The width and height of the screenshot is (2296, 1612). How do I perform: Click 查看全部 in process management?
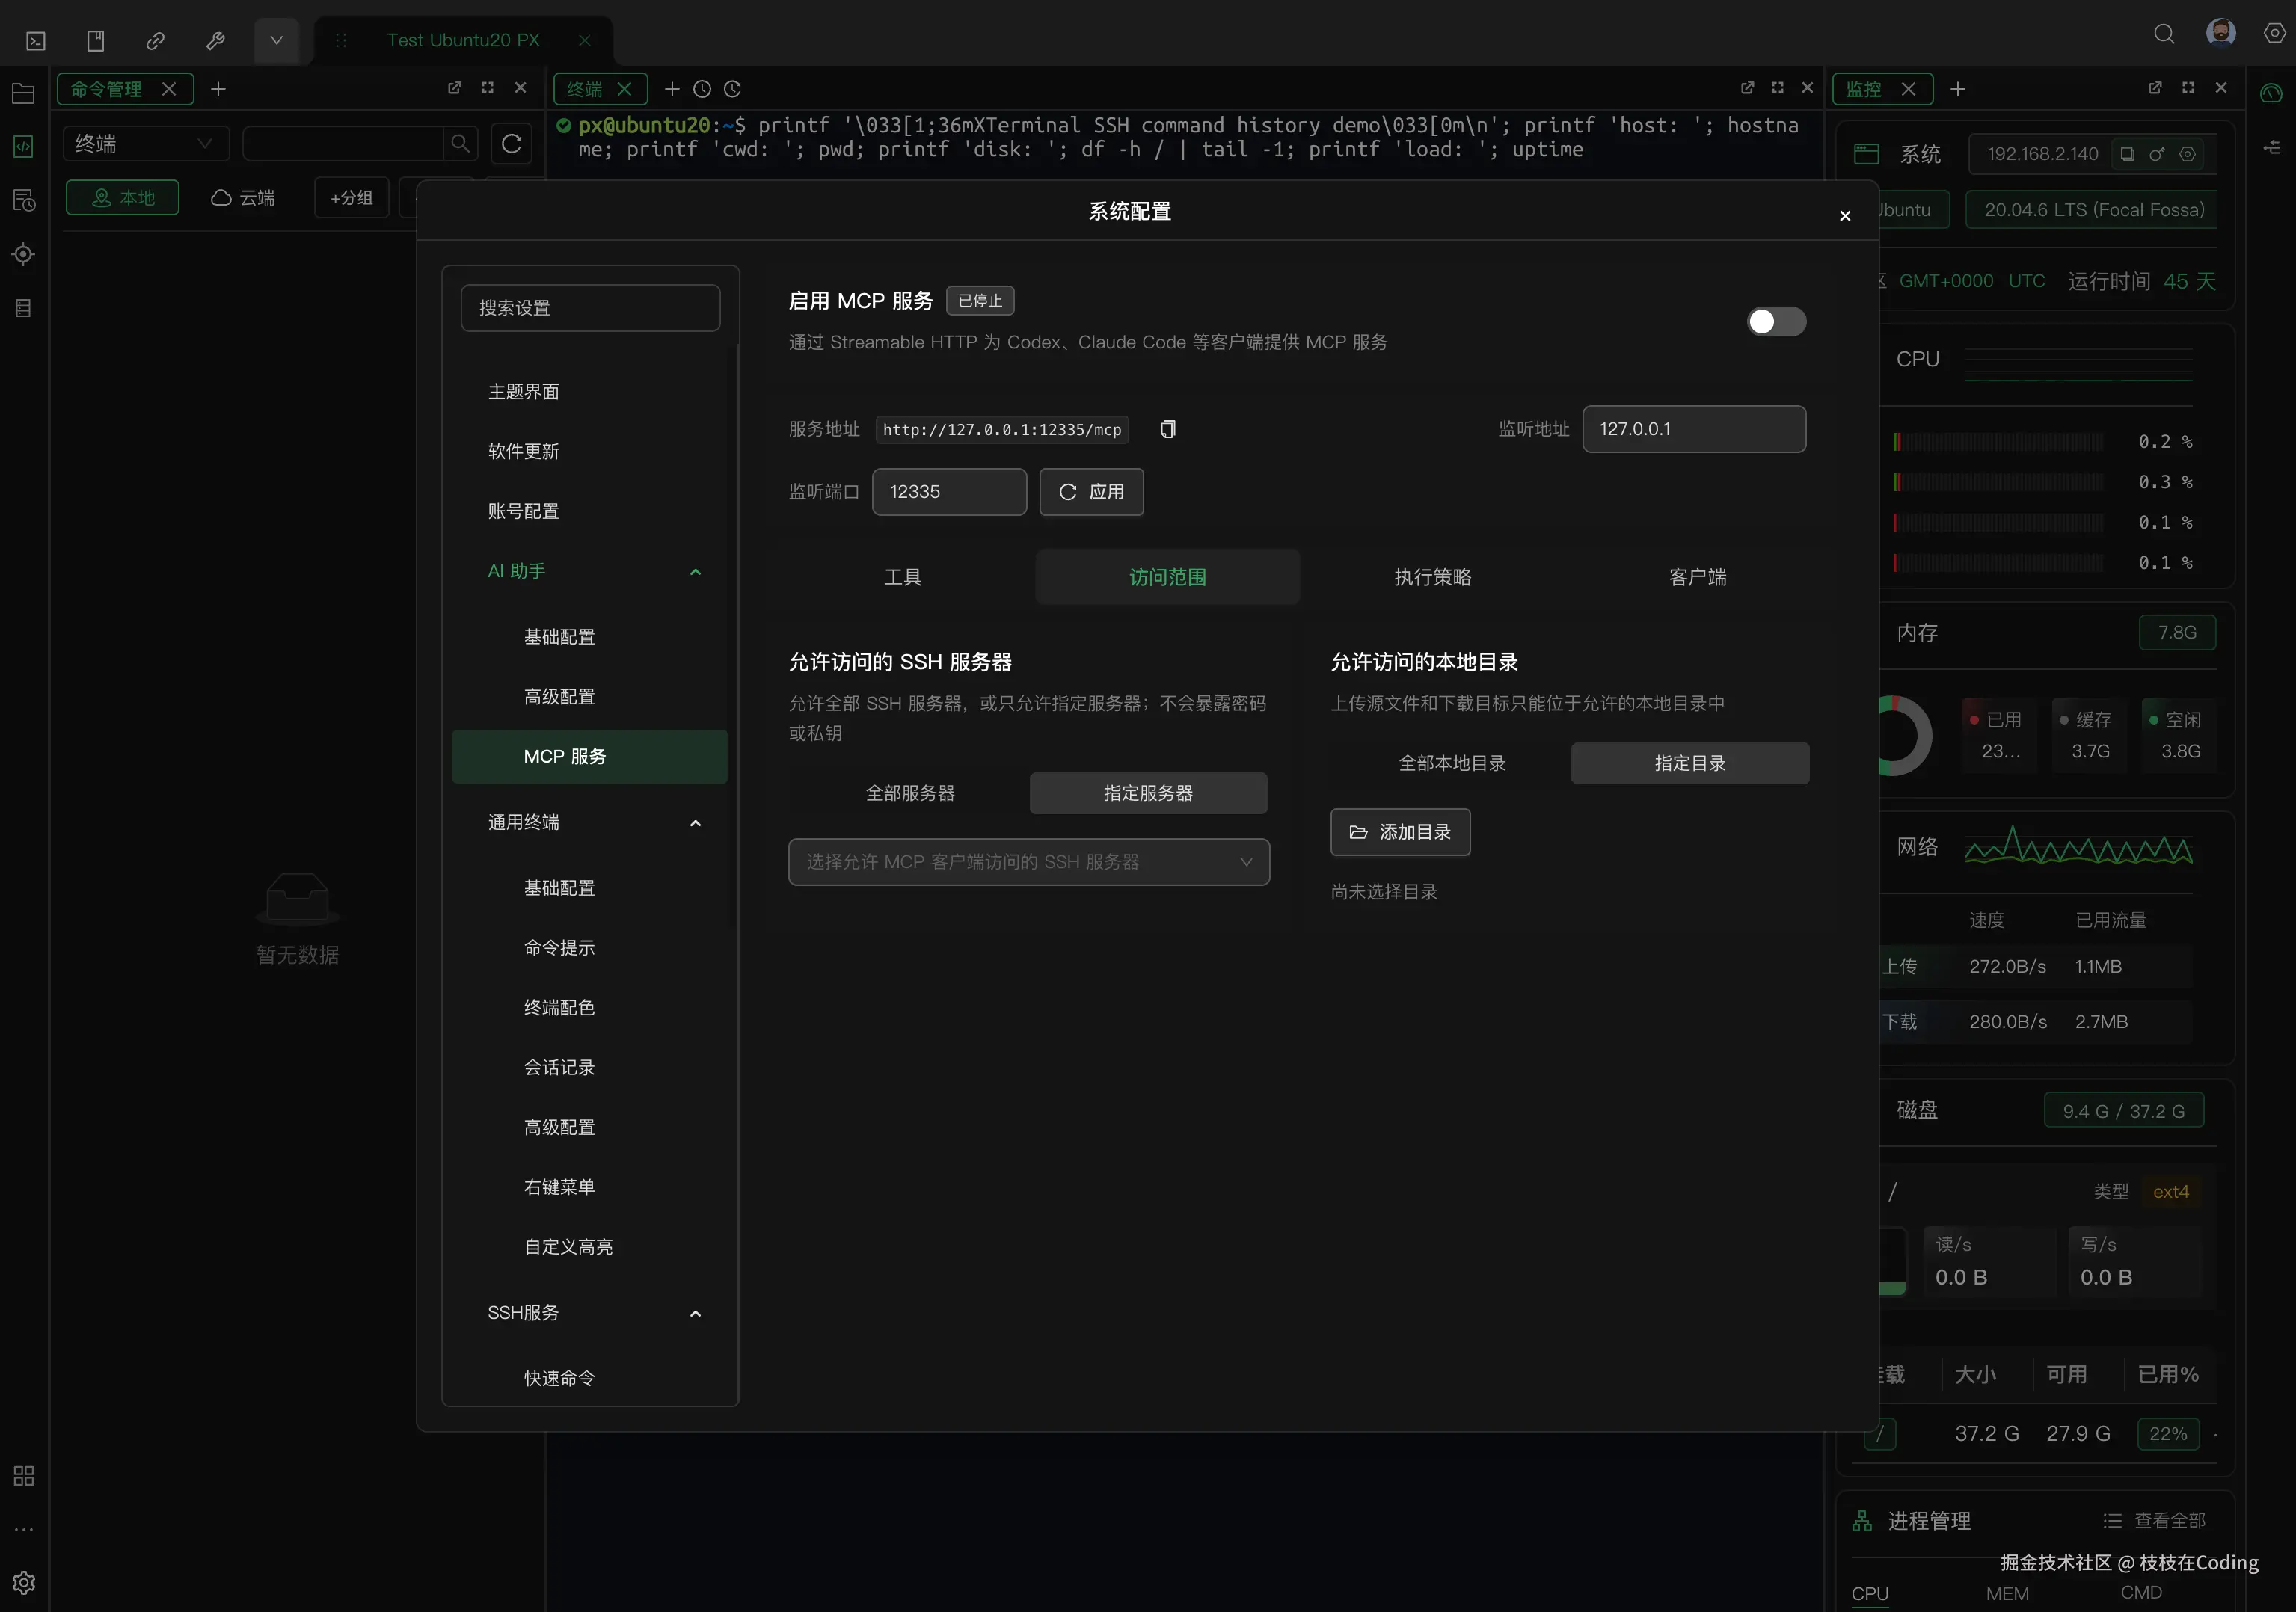click(2155, 1521)
